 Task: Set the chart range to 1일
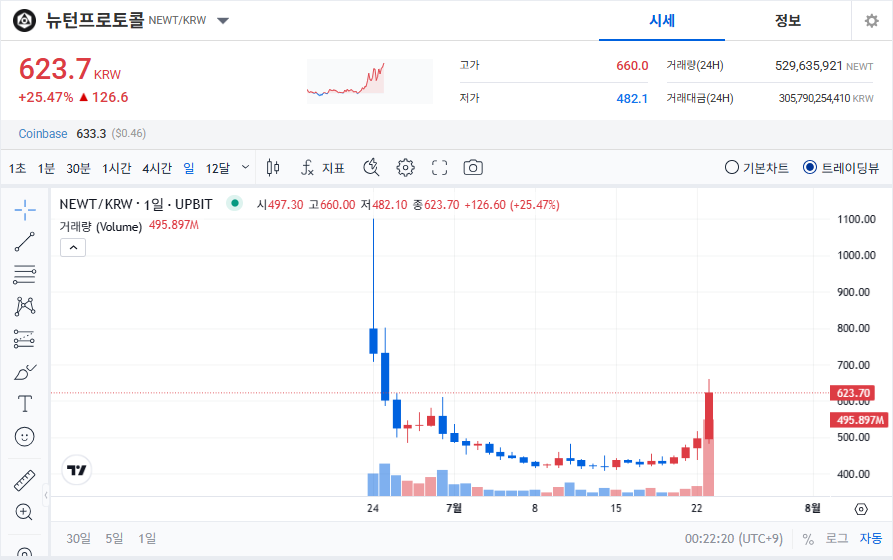click(147, 538)
